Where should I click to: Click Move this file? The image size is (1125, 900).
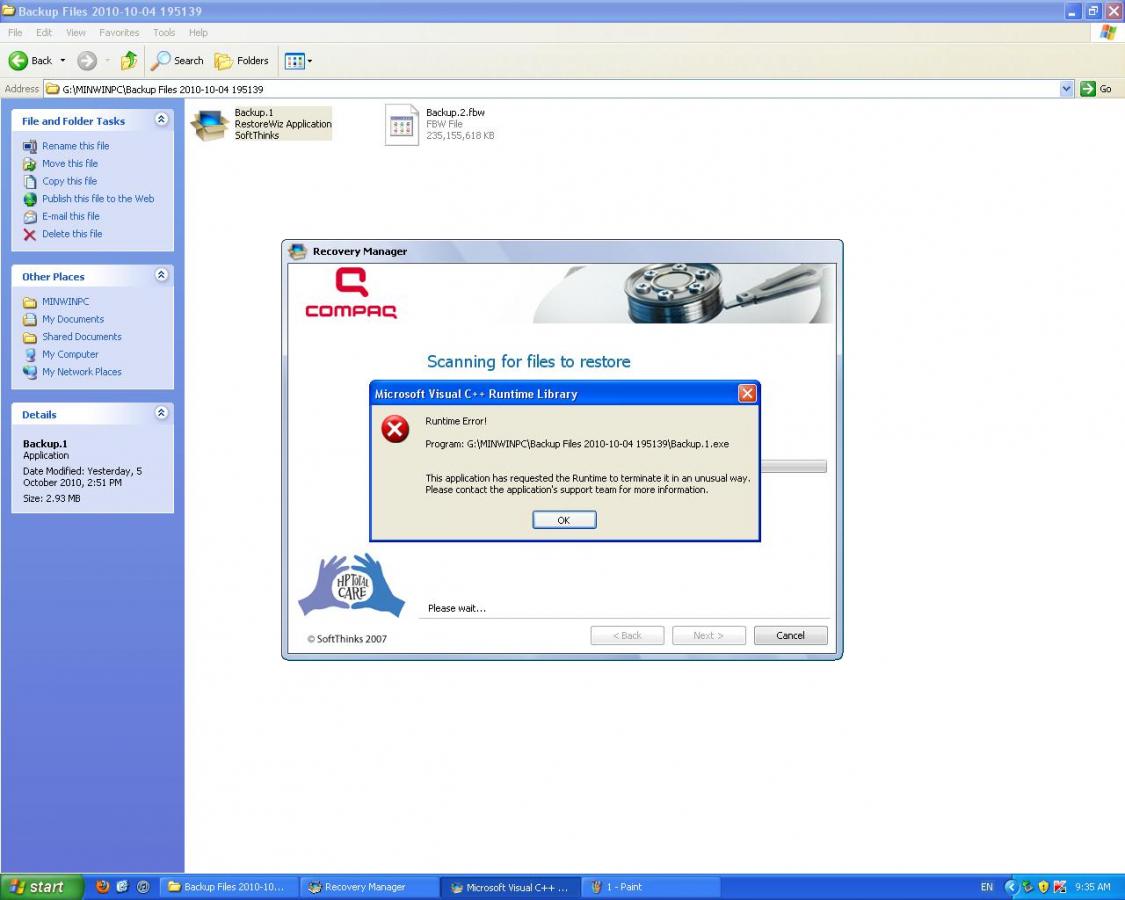(x=70, y=164)
